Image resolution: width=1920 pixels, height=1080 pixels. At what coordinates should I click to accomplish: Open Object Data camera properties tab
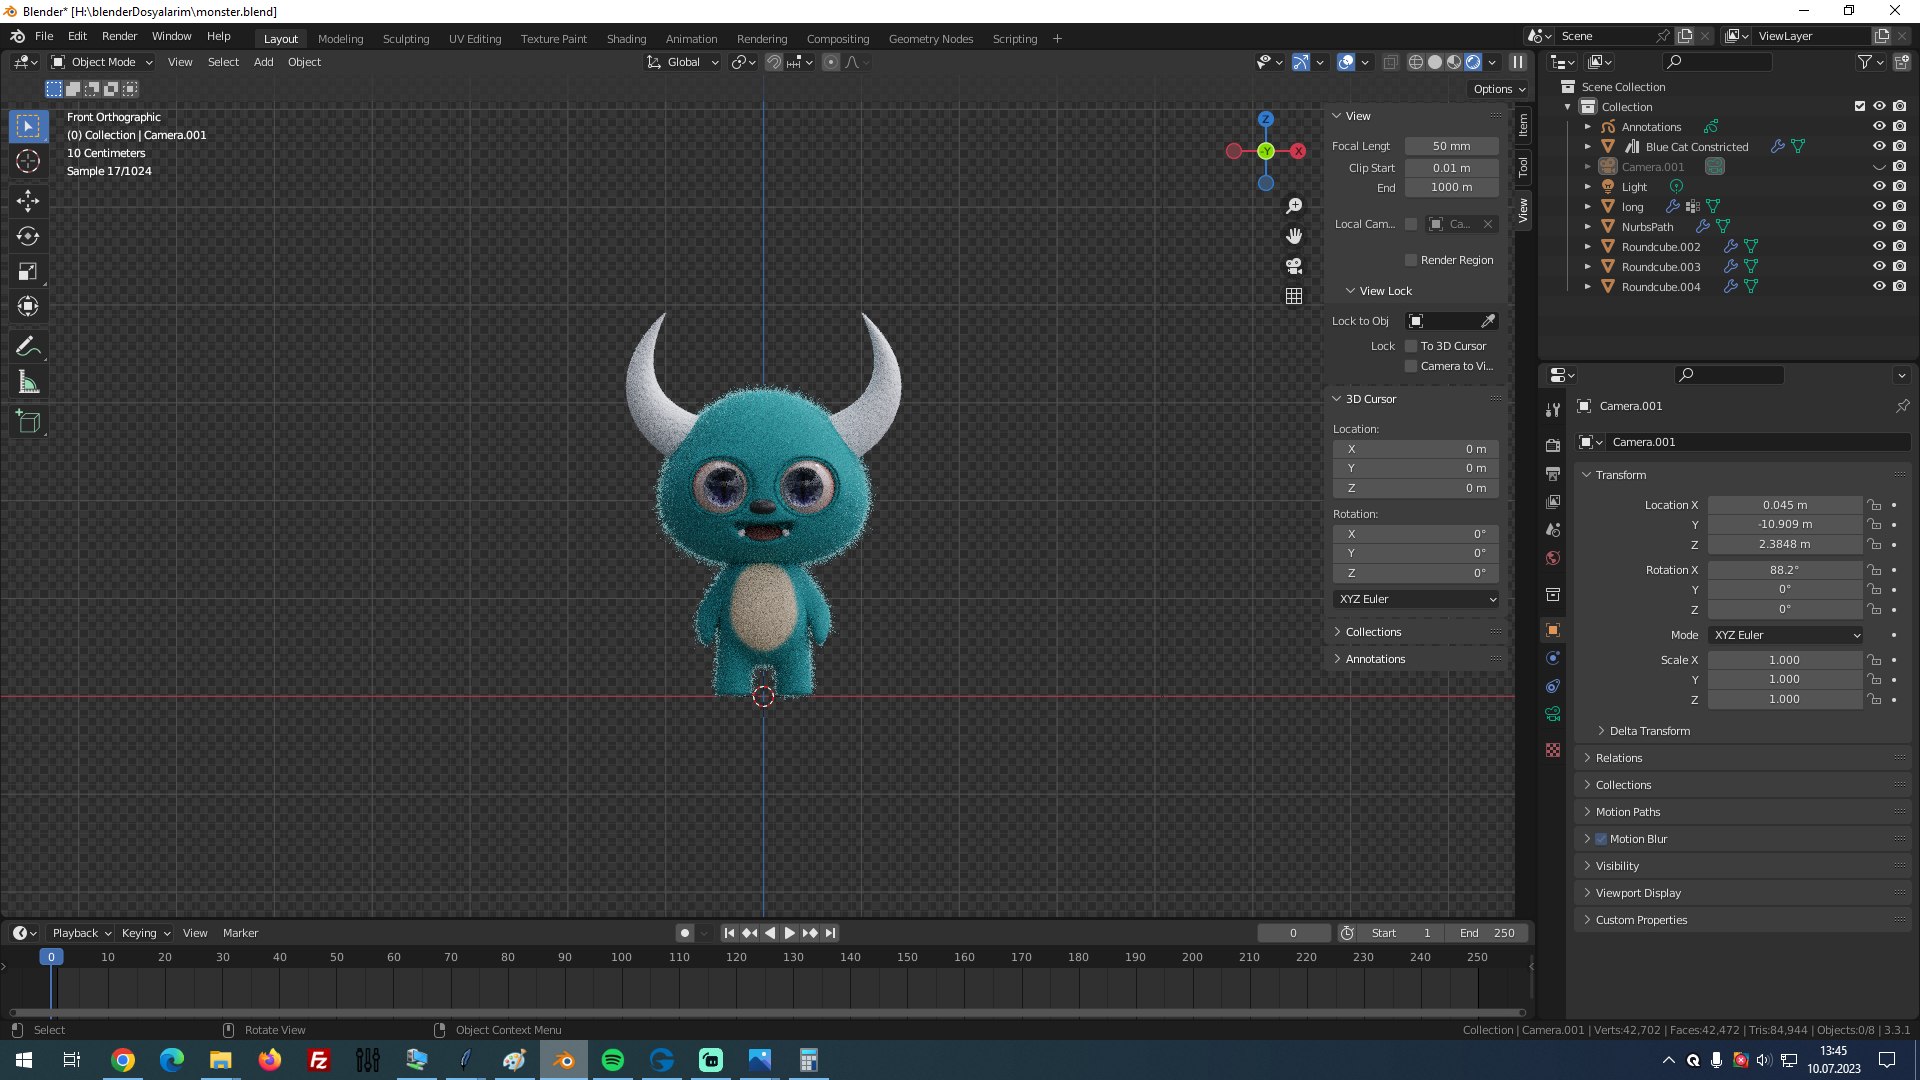(1553, 714)
